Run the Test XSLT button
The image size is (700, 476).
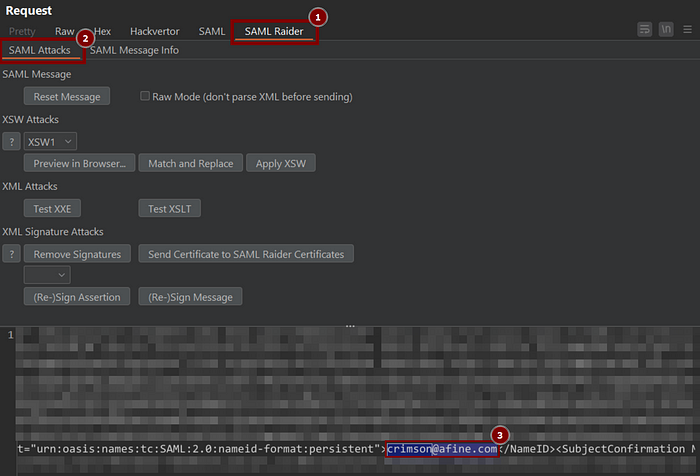click(170, 209)
